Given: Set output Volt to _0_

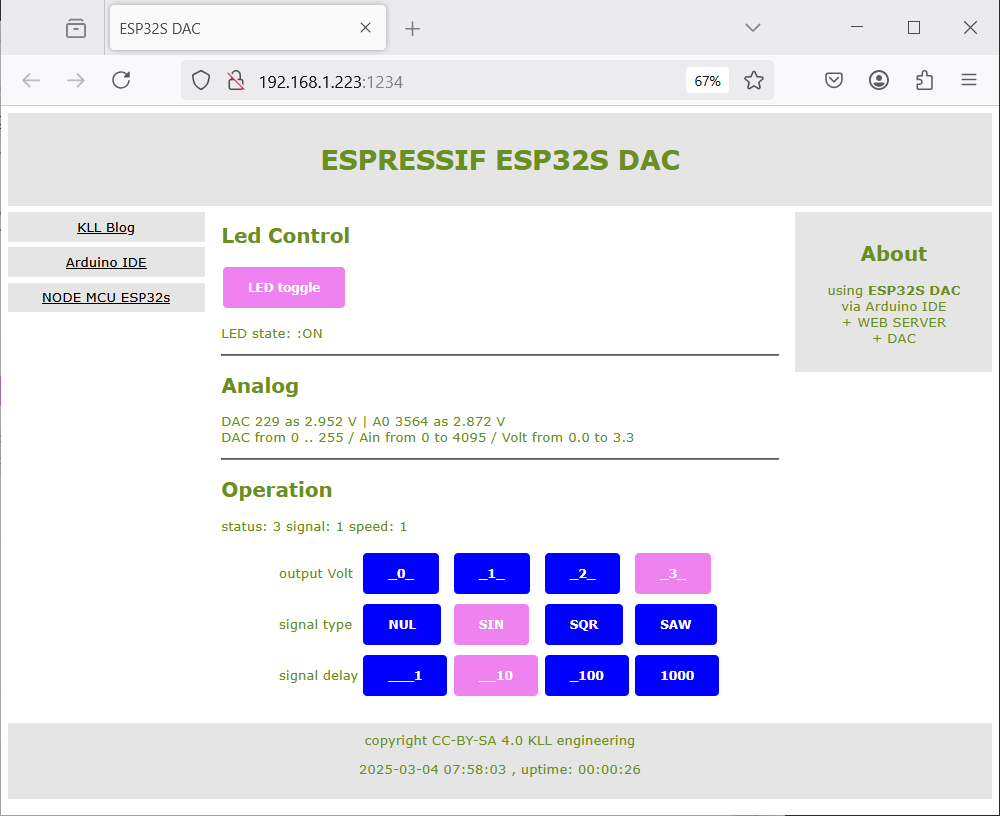Looking at the screenshot, I should point(401,574).
